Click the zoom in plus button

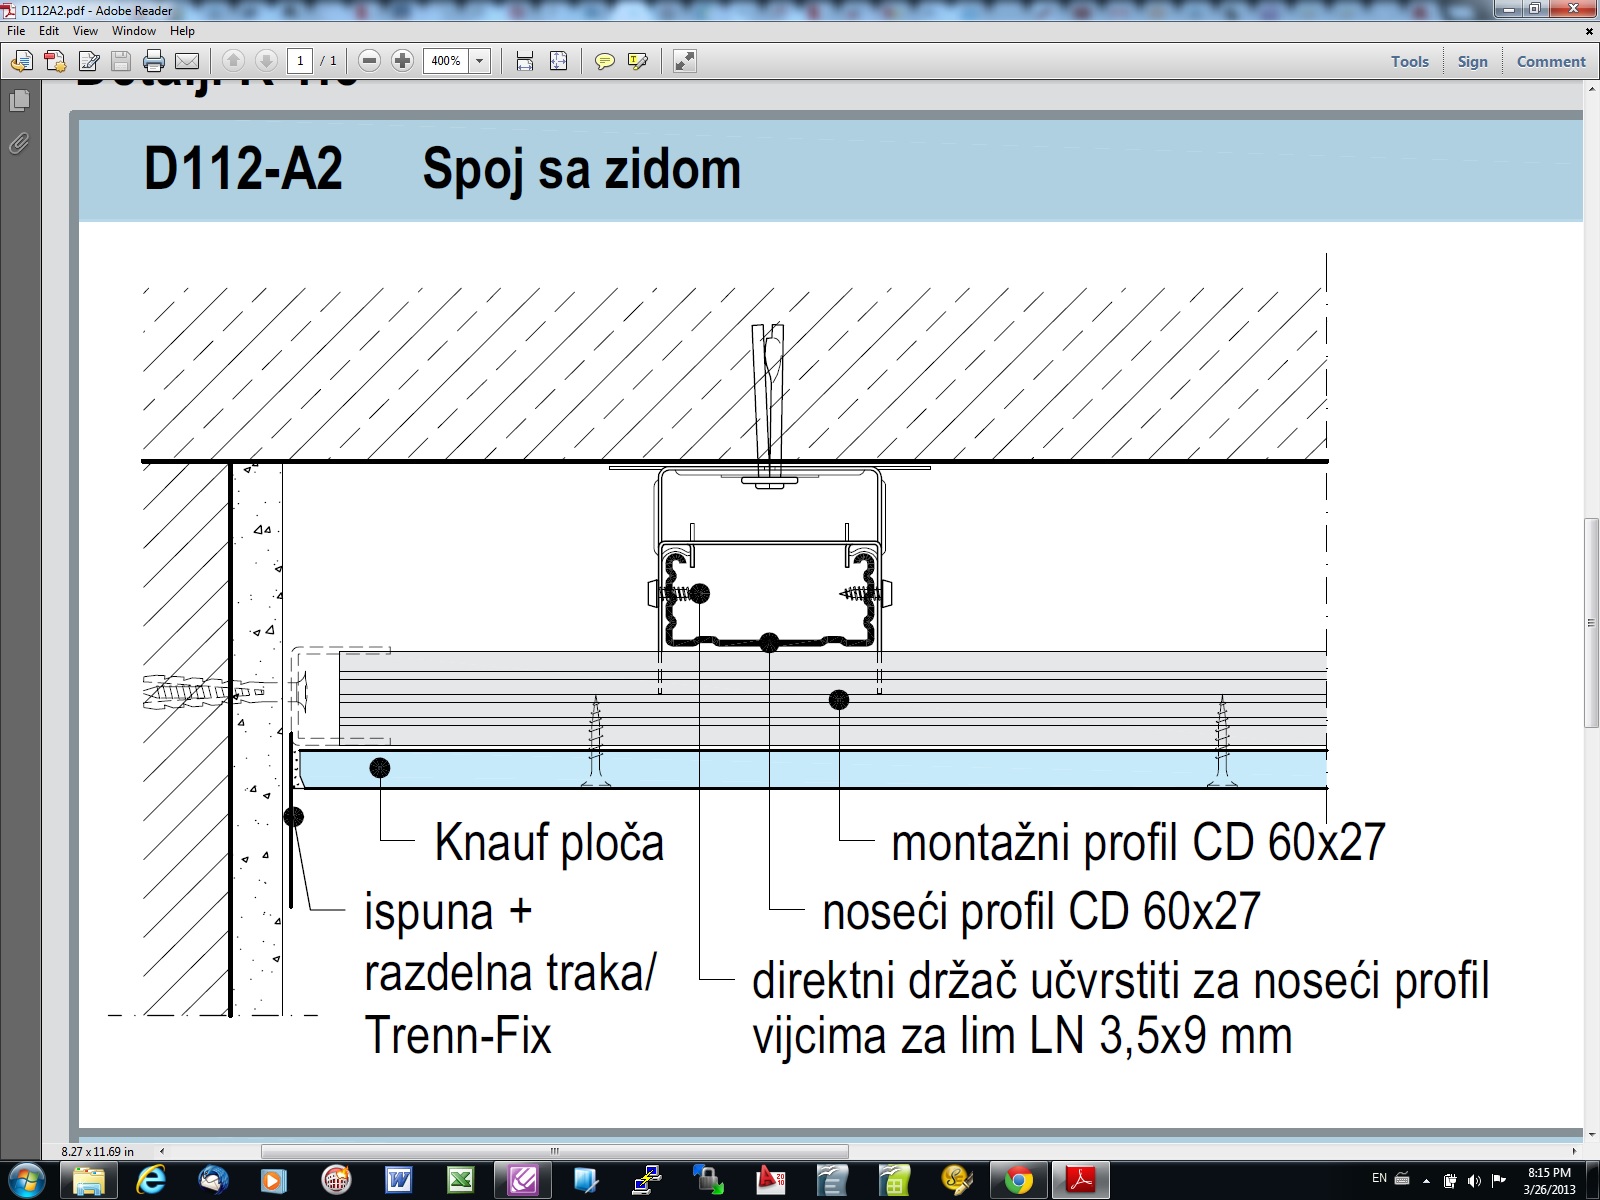click(x=402, y=62)
